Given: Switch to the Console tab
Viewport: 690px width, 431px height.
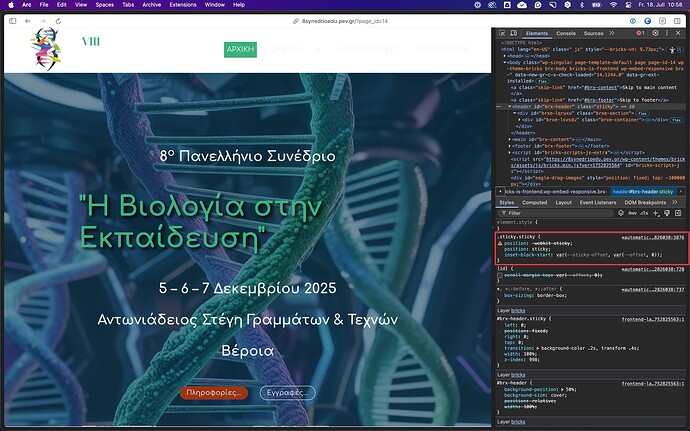Looking at the screenshot, I should (566, 33).
